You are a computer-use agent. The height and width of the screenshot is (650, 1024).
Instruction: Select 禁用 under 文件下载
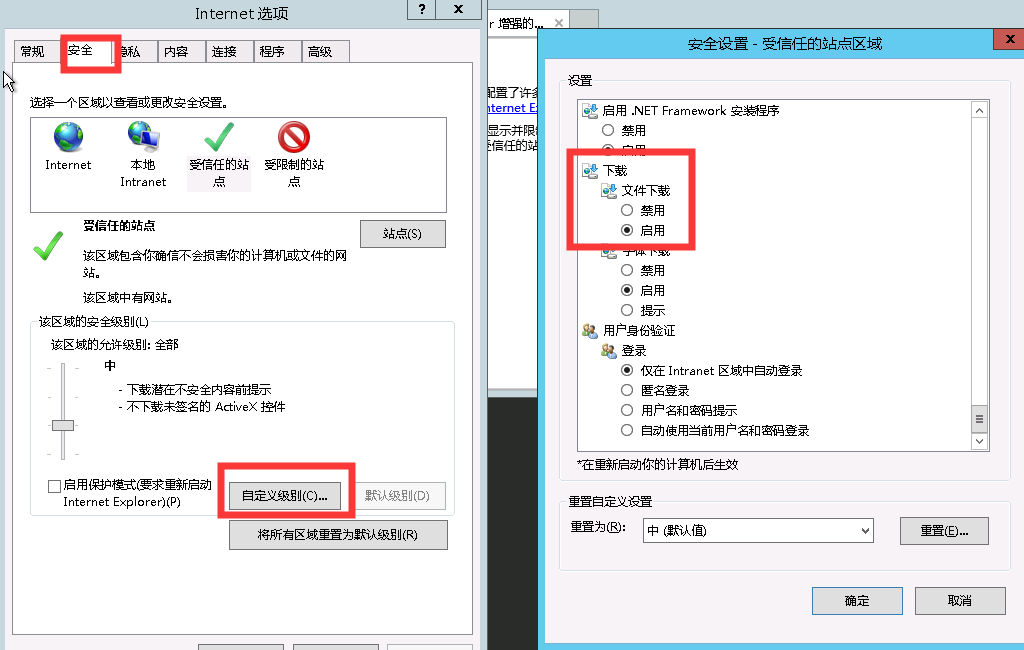click(627, 210)
